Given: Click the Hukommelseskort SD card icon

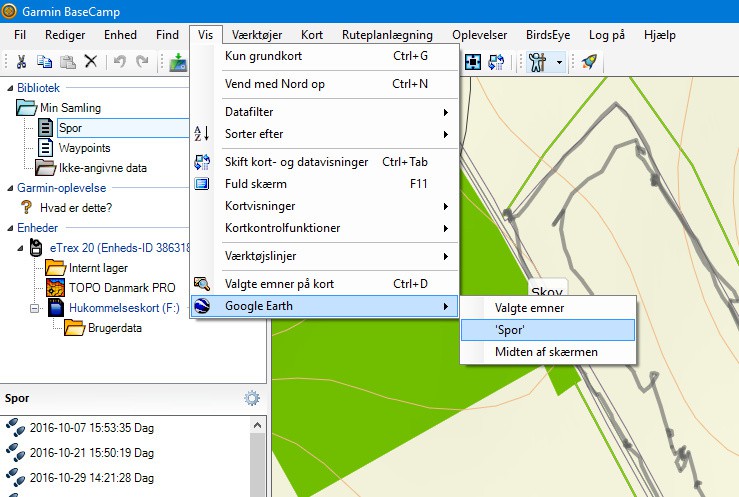Looking at the screenshot, I should point(56,308).
